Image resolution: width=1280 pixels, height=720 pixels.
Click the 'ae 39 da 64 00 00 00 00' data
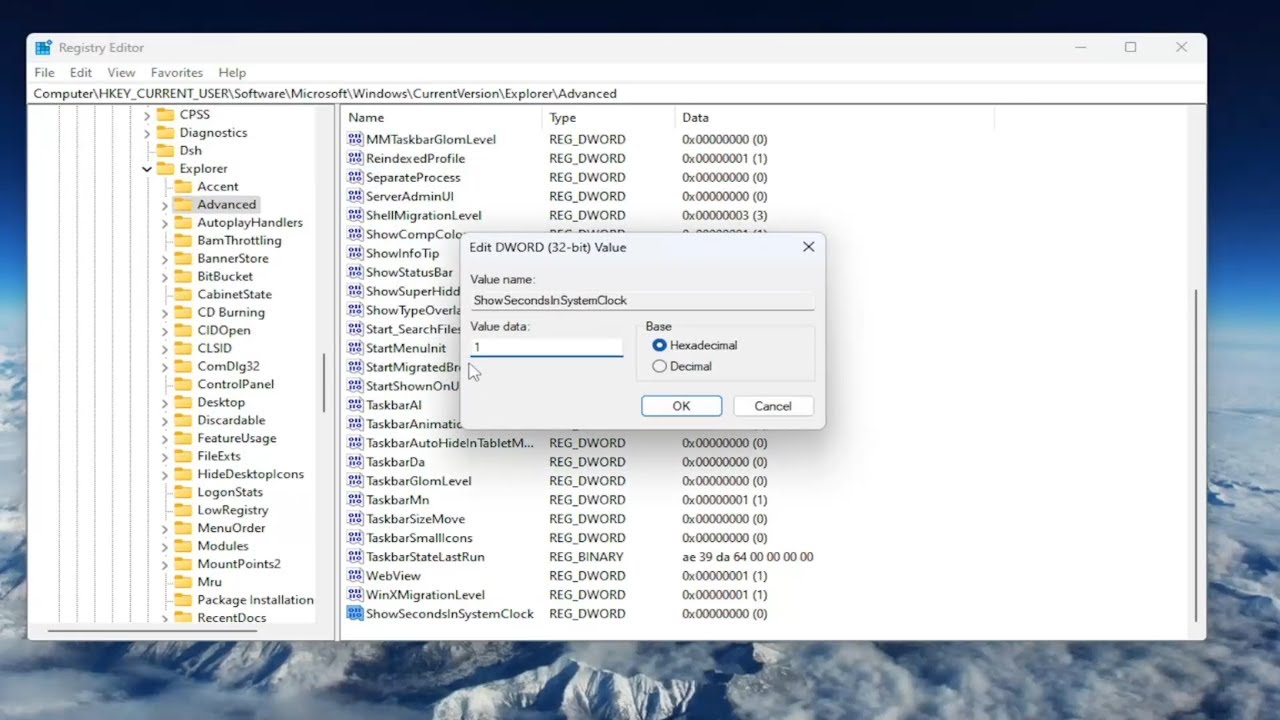(x=747, y=557)
